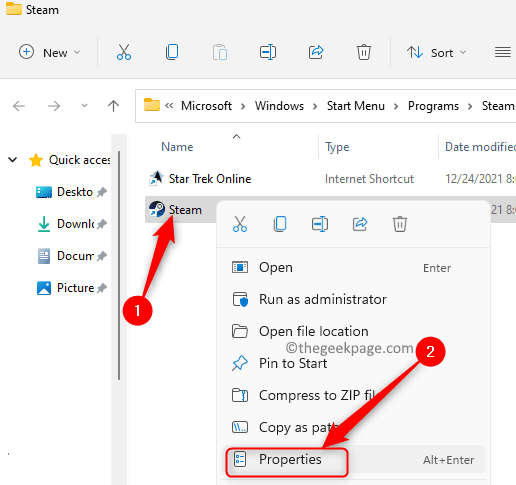This screenshot has width=516, height=485.
Task: Expand chevron after Programs breadcrumb
Action: pos(470,107)
